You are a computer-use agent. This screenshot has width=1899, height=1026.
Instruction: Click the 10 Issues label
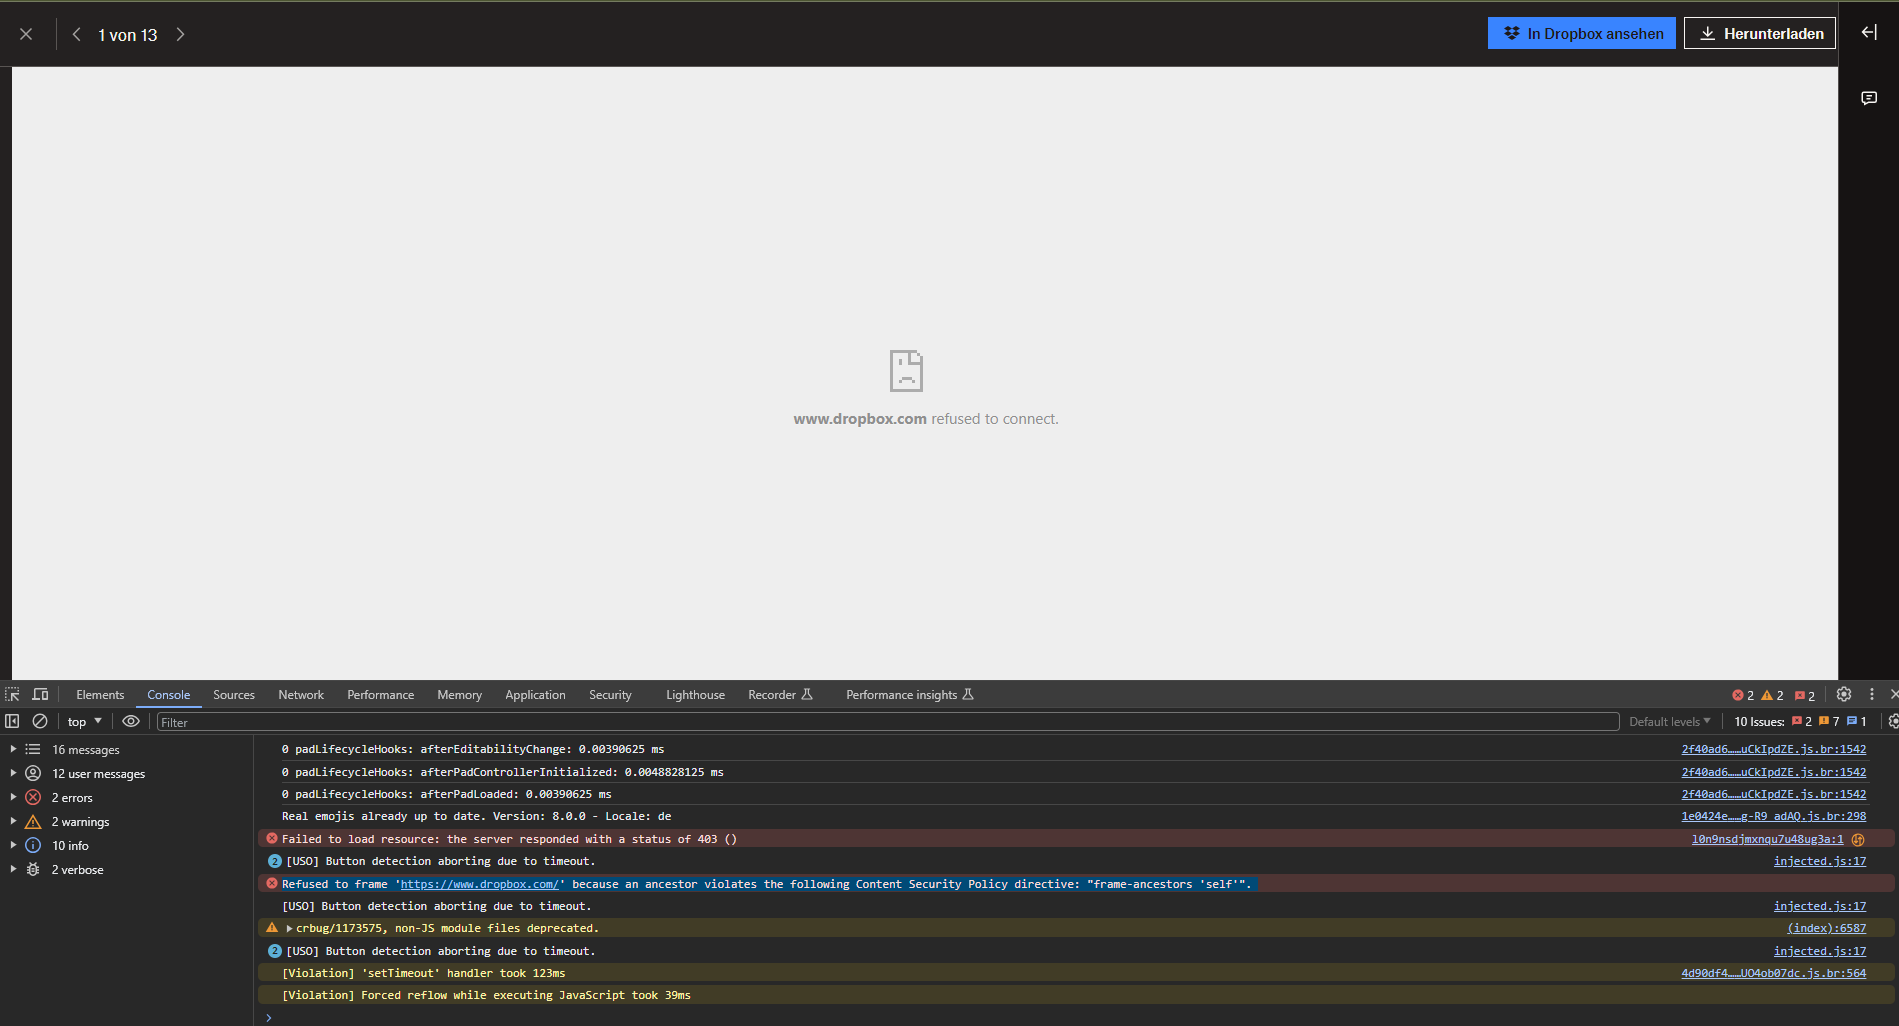(x=1759, y=722)
